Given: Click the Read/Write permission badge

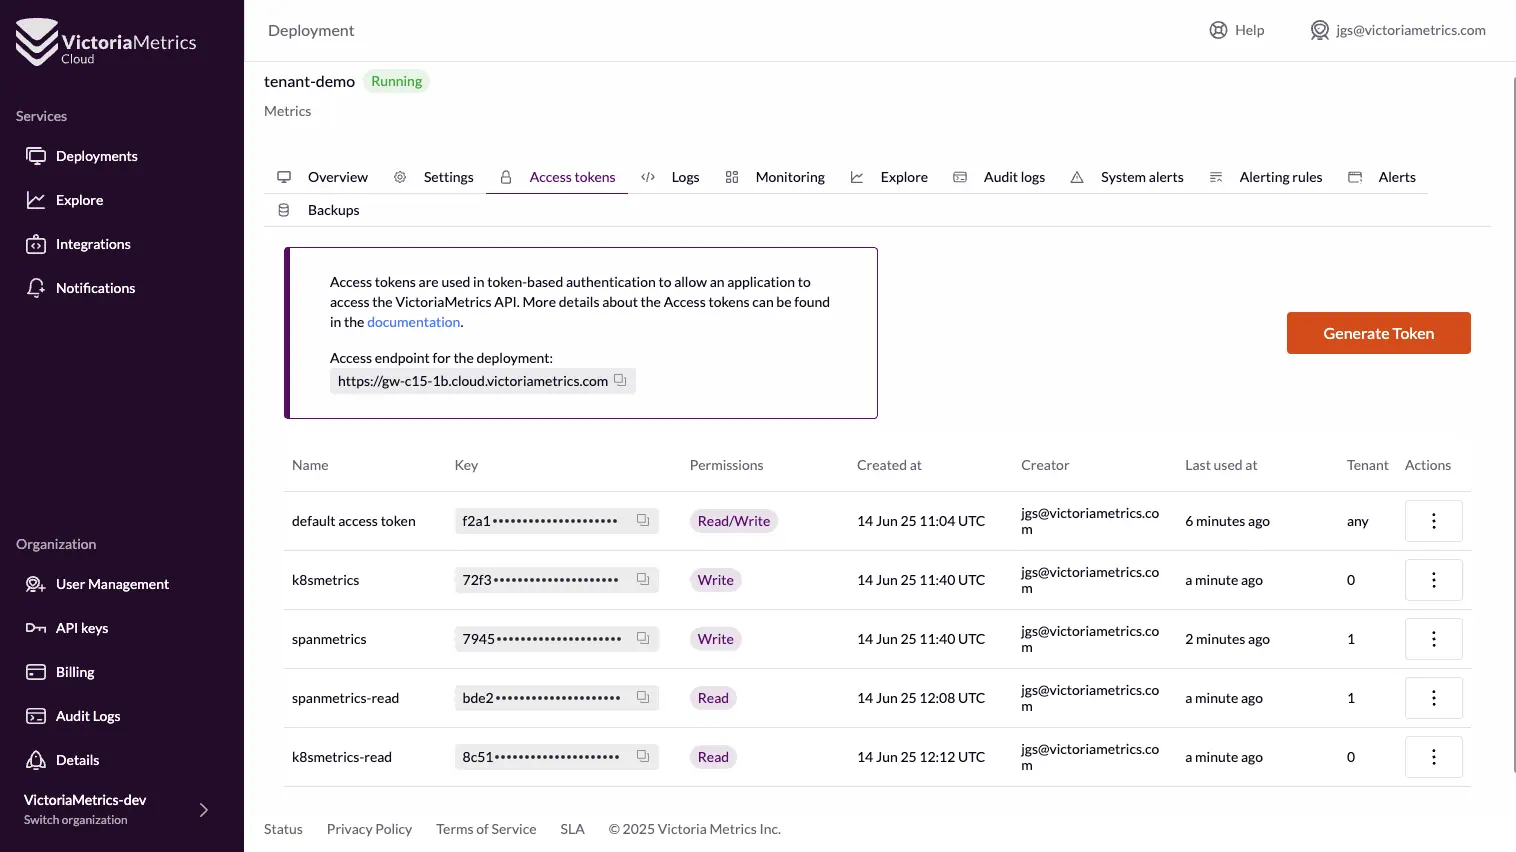Looking at the screenshot, I should pos(734,521).
